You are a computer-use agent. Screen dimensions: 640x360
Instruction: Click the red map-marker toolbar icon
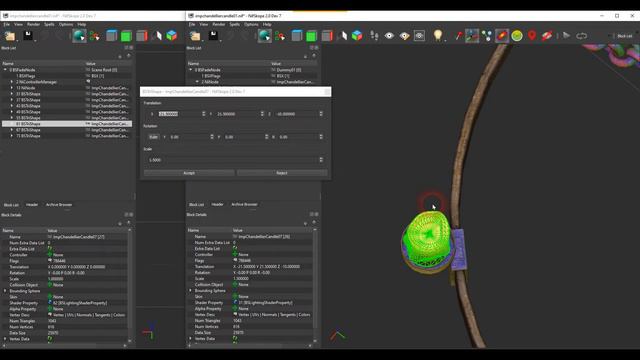click(532, 36)
